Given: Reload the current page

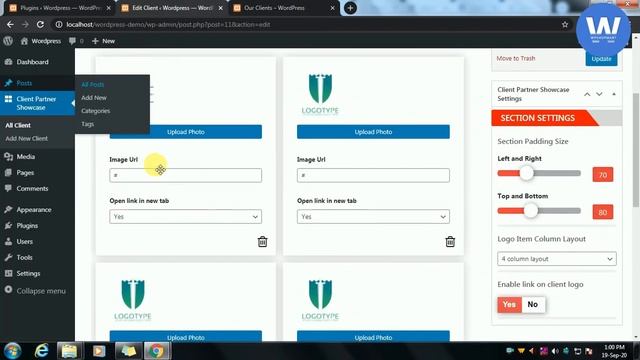Looking at the screenshot, I should [40, 24].
